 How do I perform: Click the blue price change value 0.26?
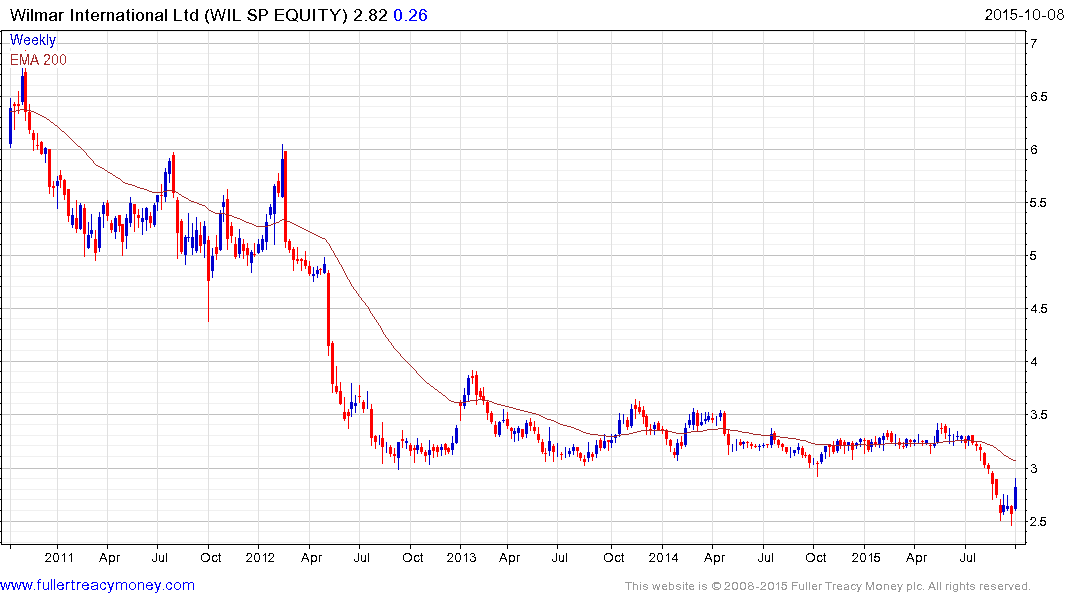(410, 15)
